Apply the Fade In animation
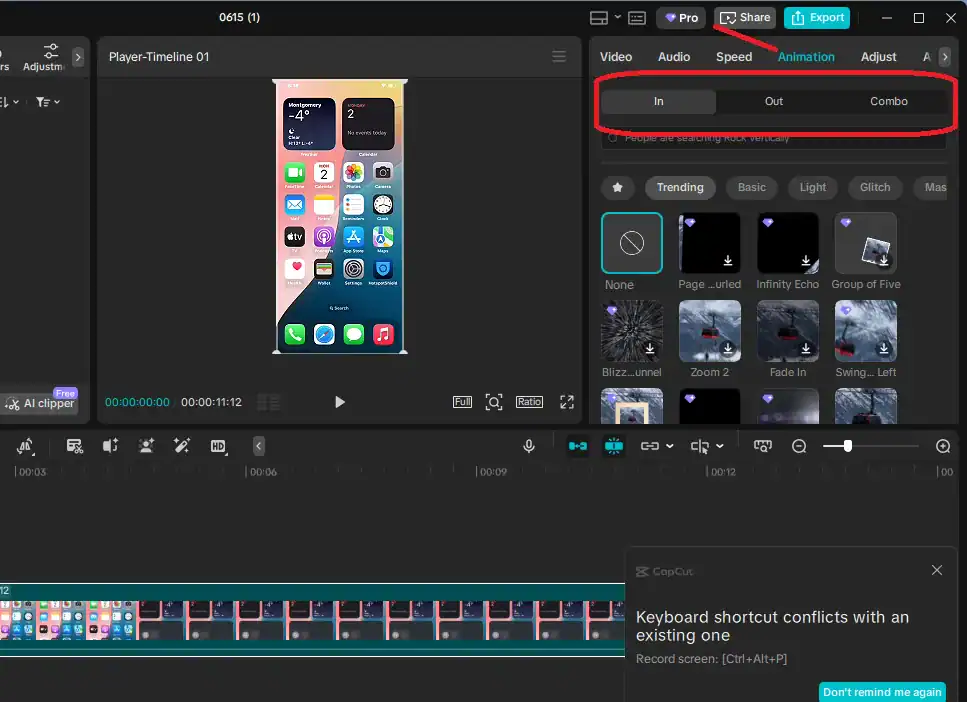 pyautogui.click(x=788, y=331)
